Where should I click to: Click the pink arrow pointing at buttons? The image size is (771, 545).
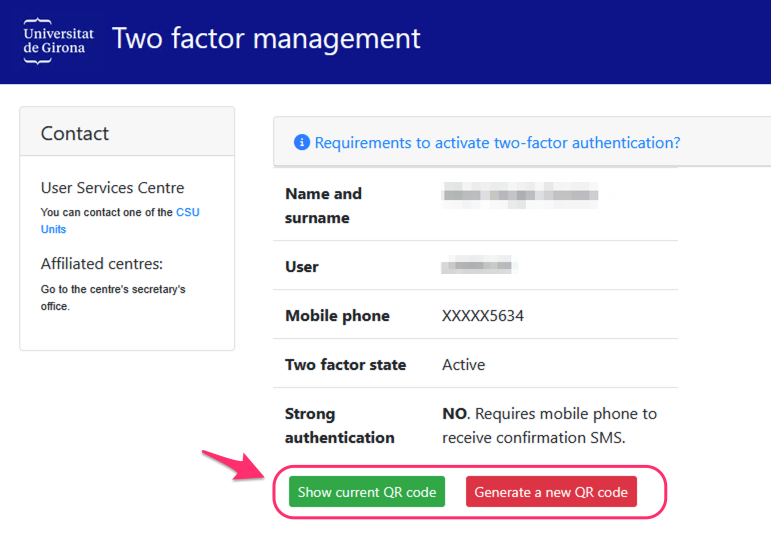[231, 467]
